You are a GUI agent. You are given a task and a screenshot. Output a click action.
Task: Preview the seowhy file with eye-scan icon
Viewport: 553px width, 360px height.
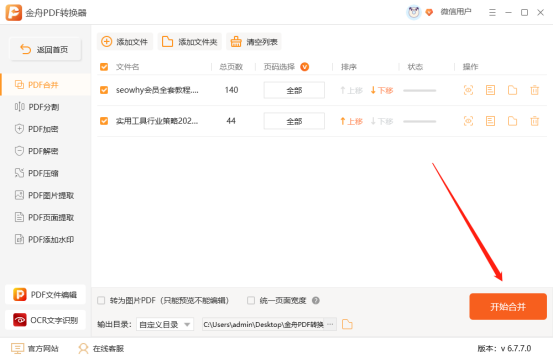(x=468, y=90)
